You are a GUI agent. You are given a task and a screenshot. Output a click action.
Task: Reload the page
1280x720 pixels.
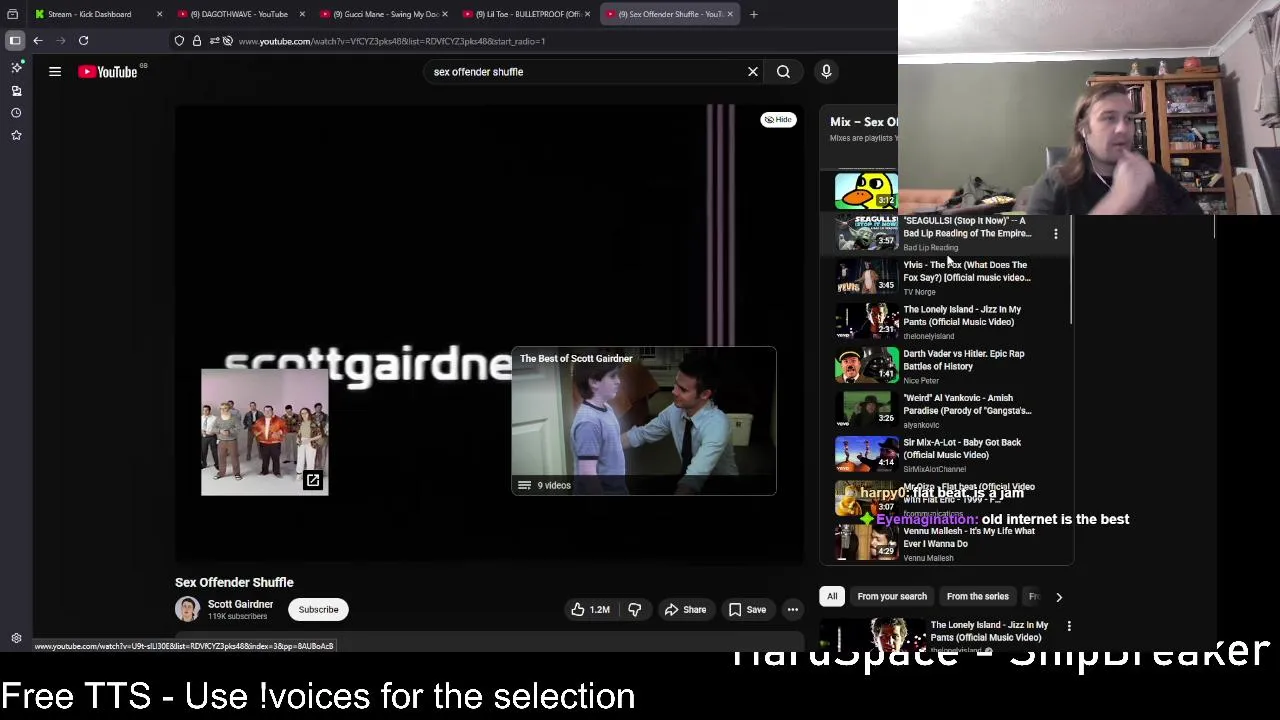tap(84, 41)
